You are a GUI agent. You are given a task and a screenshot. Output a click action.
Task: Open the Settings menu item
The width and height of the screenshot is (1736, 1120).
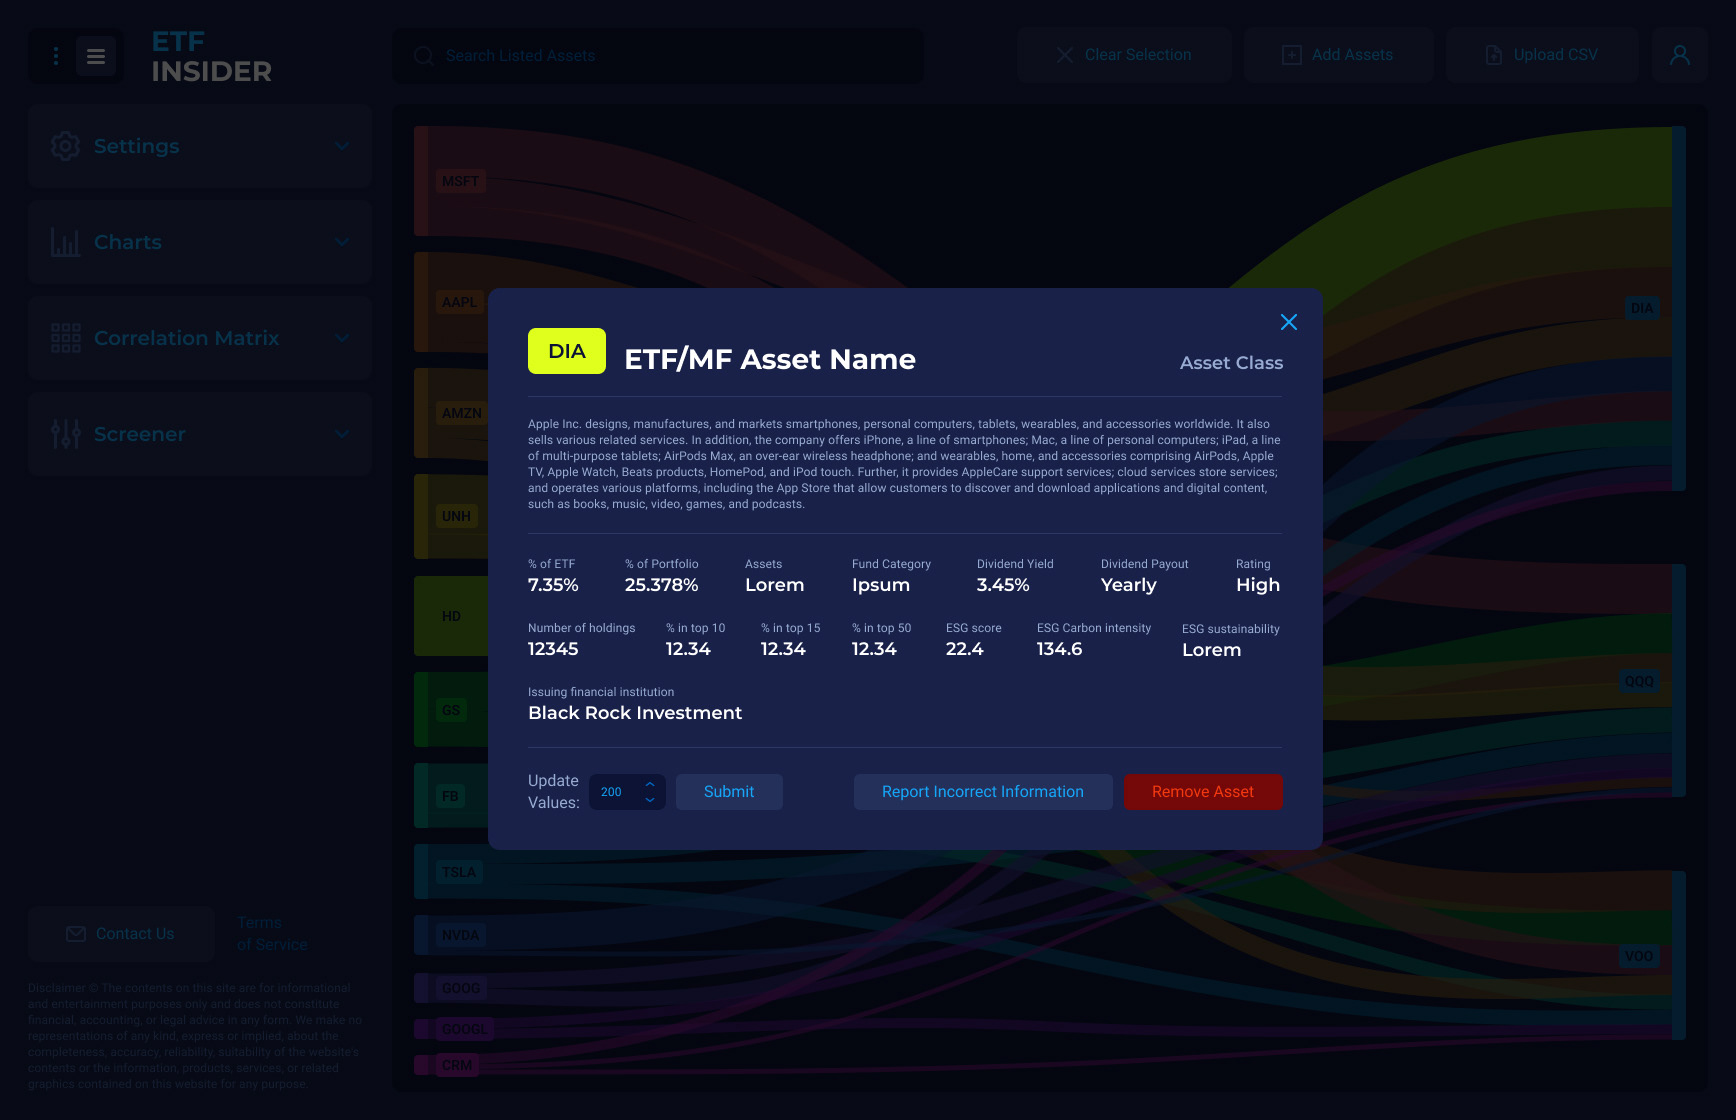pyautogui.click(x=200, y=146)
